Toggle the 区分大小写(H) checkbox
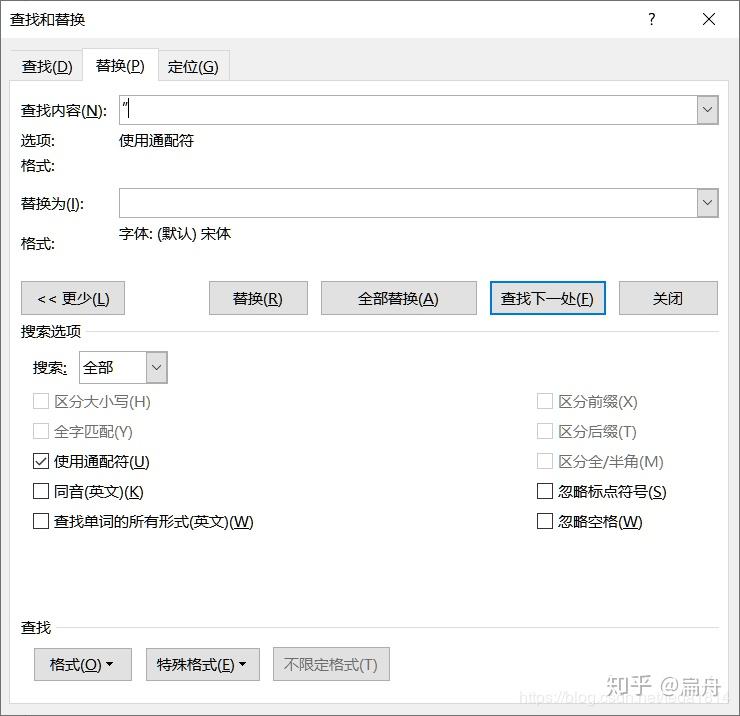Image resolution: width=740 pixels, height=716 pixels. coord(41,402)
